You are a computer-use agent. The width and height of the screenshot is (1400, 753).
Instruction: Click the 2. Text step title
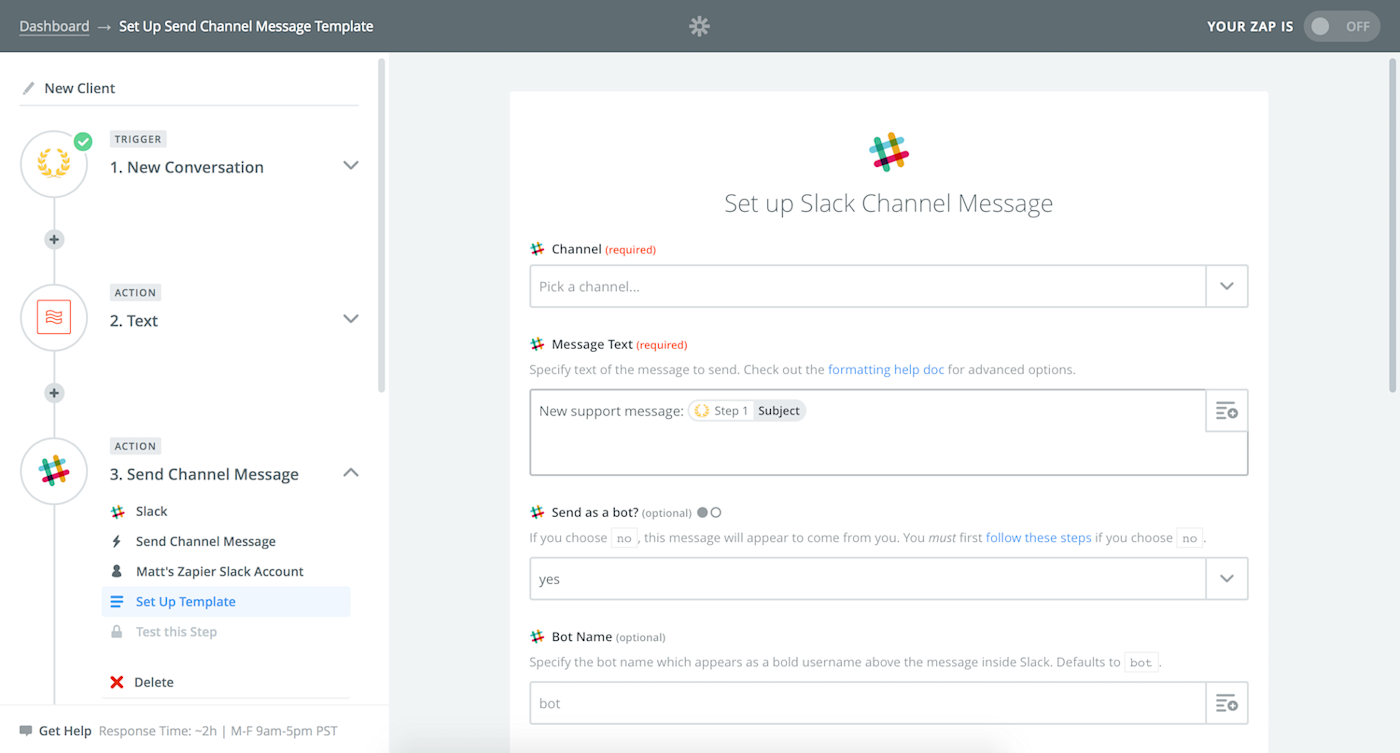click(134, 321)
